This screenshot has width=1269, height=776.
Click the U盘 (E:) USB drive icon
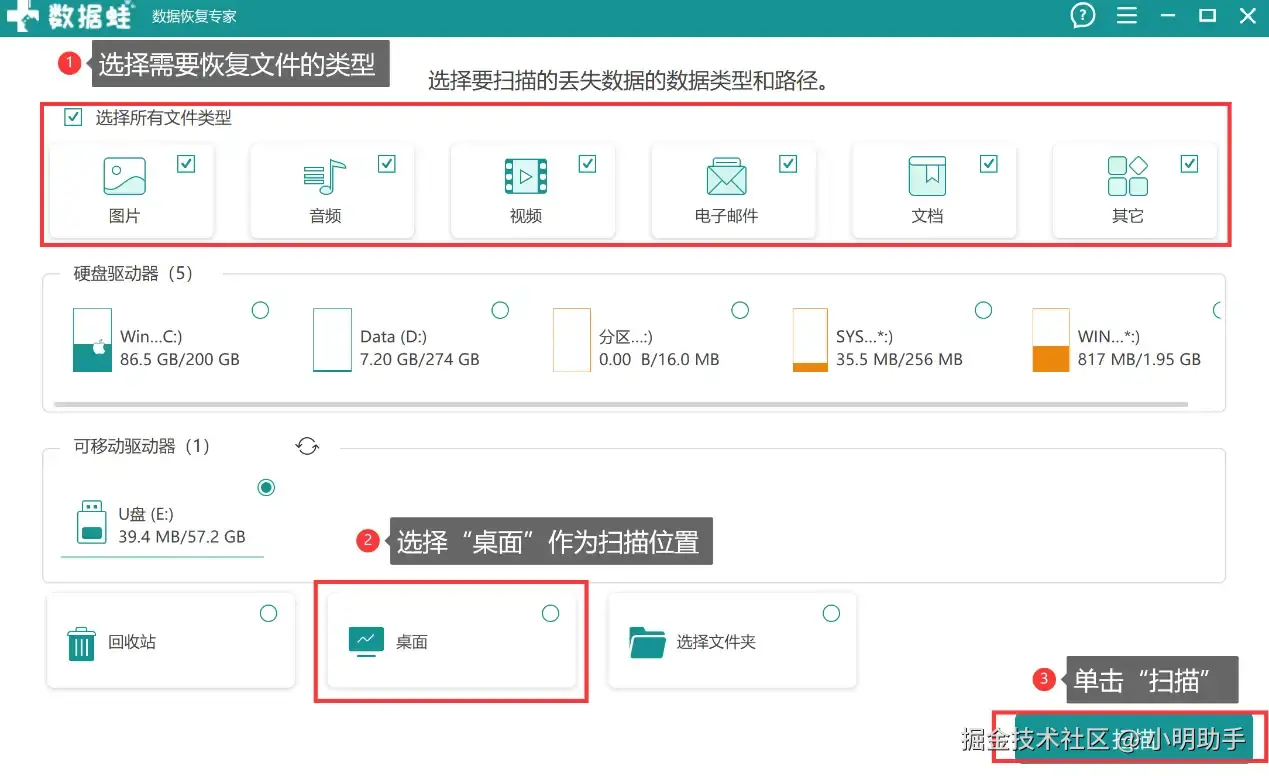pos(92,523)
